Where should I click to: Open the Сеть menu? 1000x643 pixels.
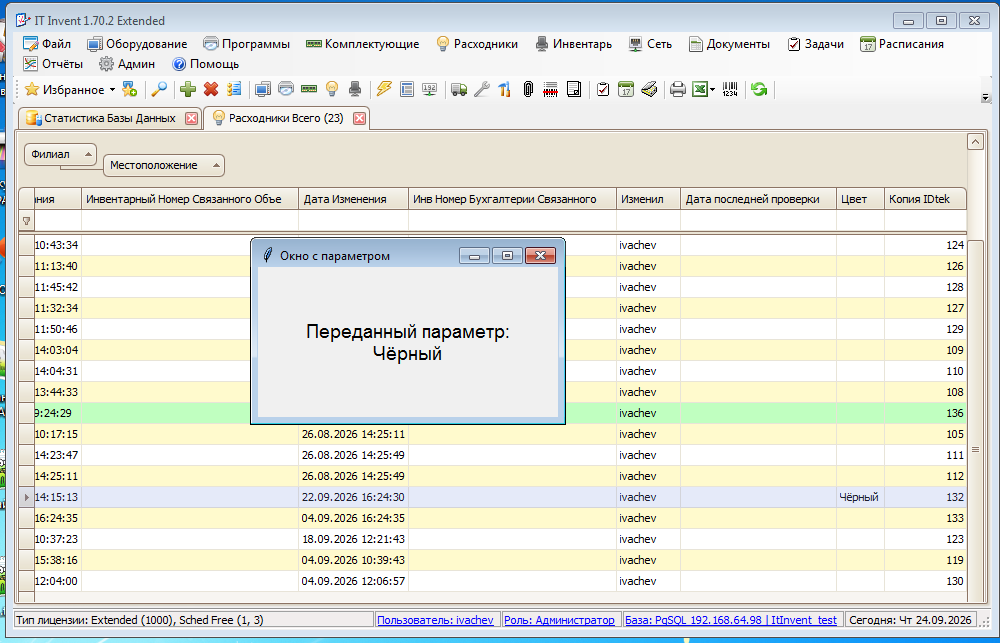[x=650, y=44]
